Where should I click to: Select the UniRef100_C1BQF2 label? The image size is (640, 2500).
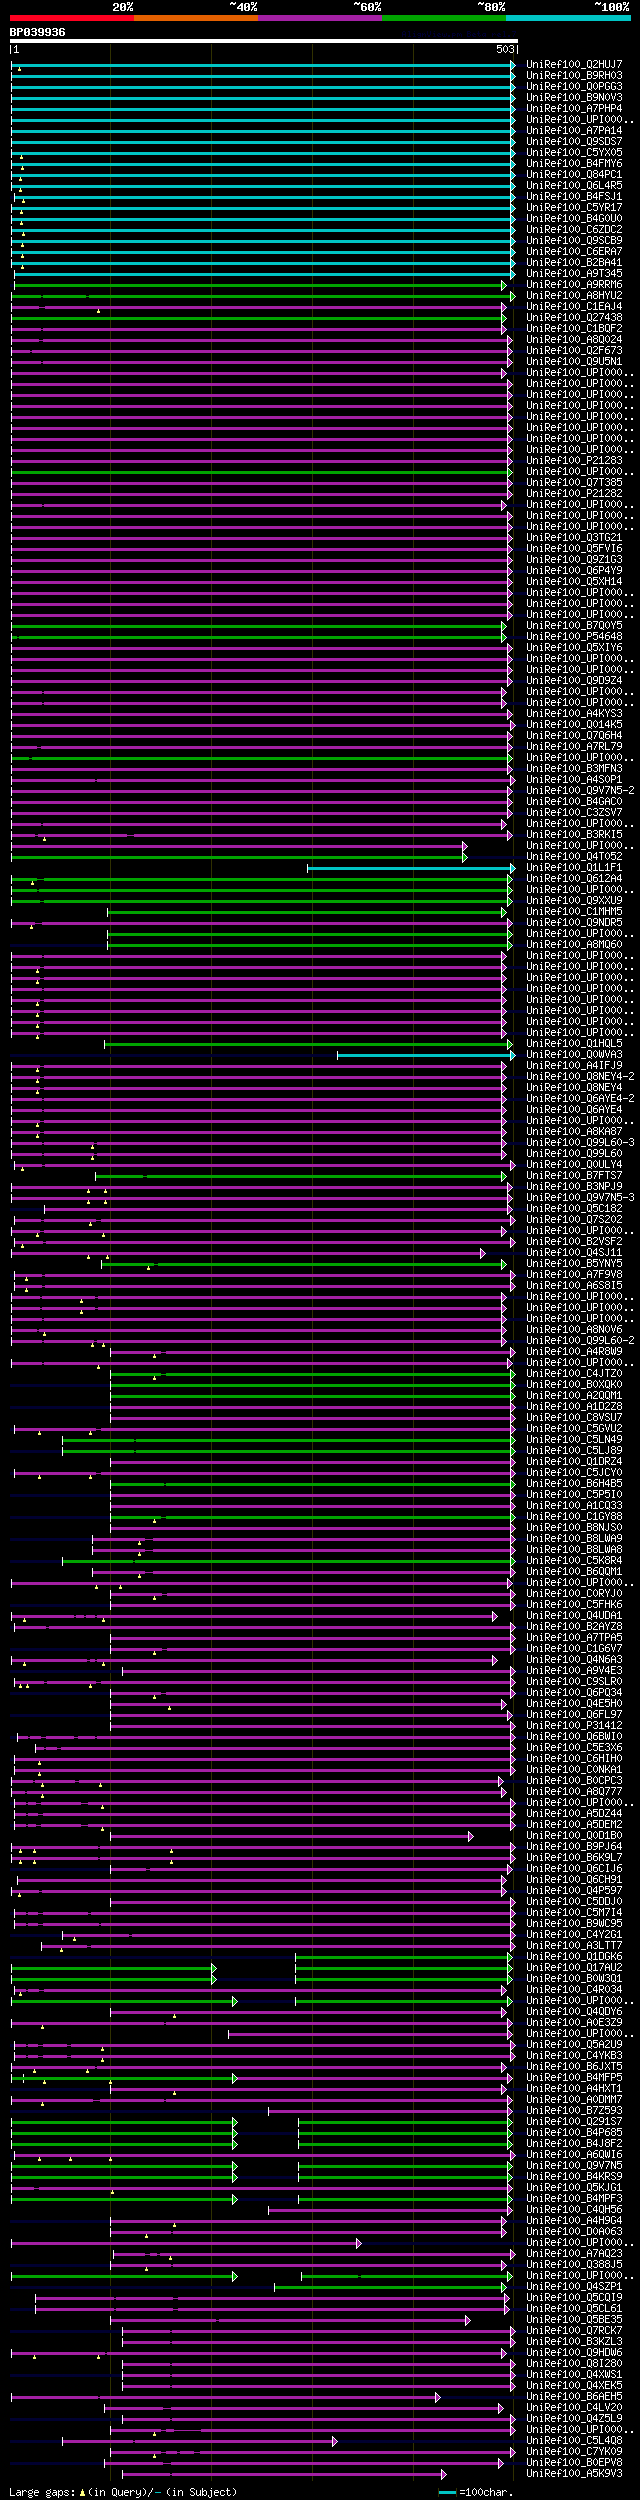point(574,329)
